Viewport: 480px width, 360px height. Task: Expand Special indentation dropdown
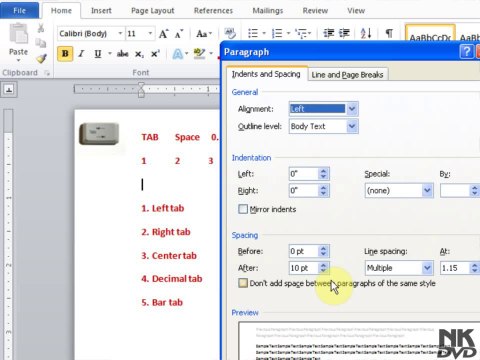(x=427, y=191)
